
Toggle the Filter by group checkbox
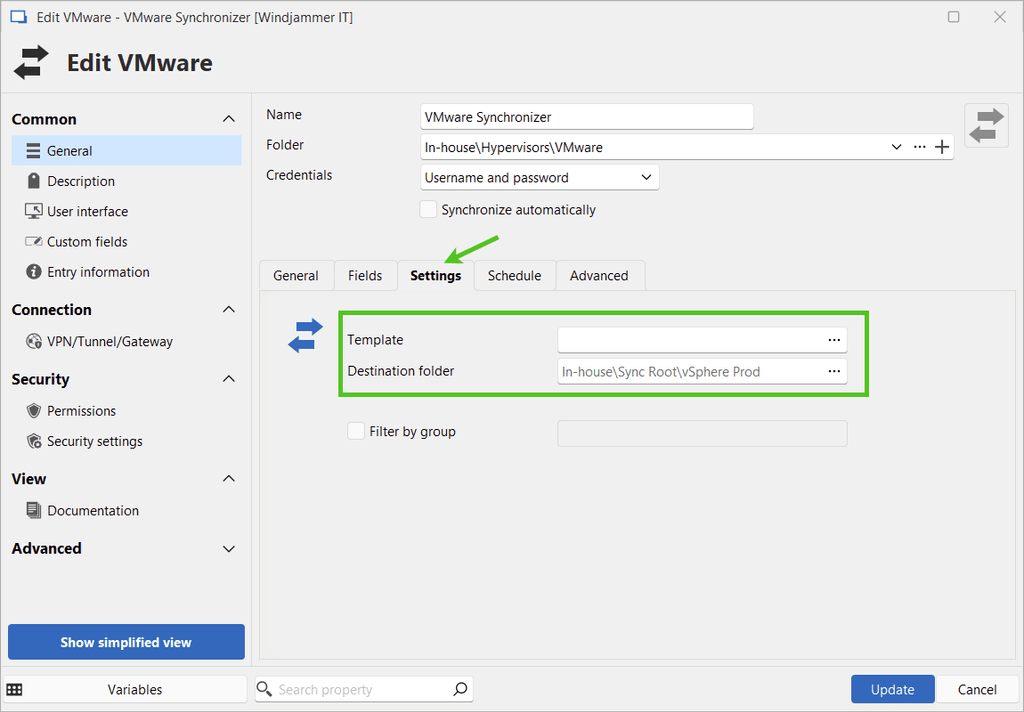coord(356,431)
